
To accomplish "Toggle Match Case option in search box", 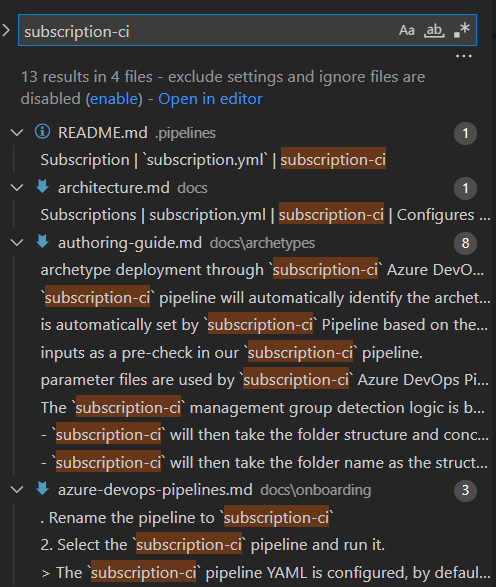I will click(407, 30).
